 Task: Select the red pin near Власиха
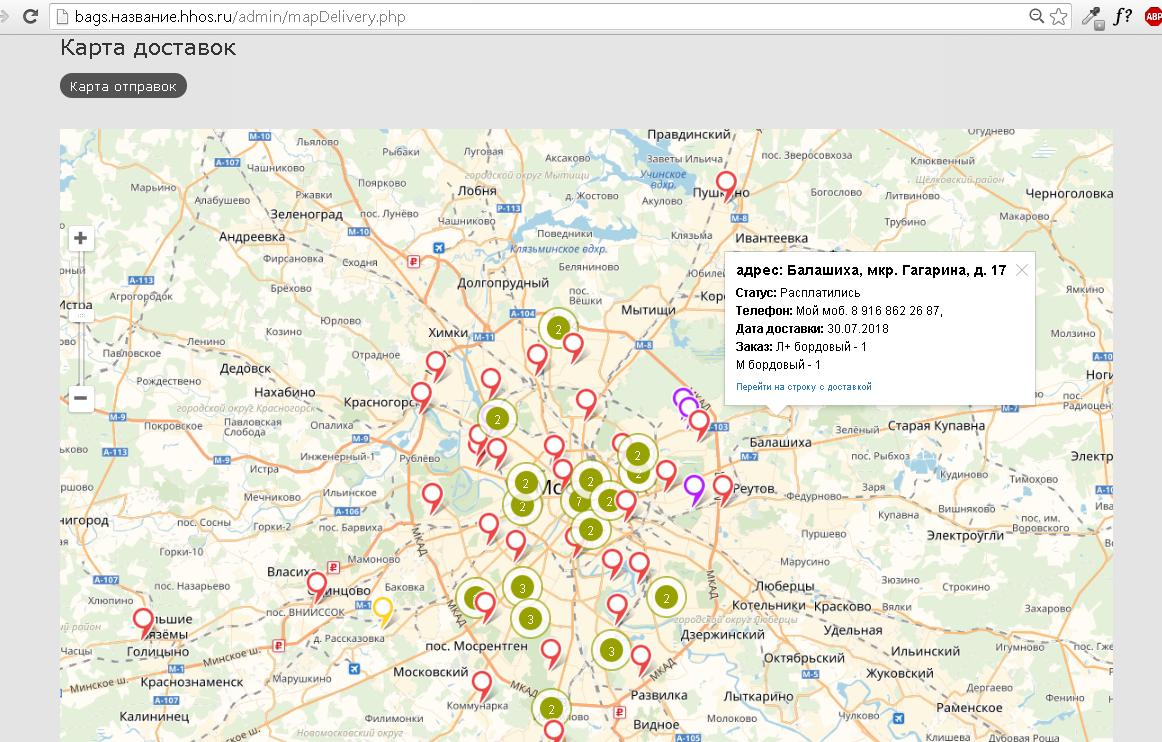pyautogui.click(x=317, y=585)
